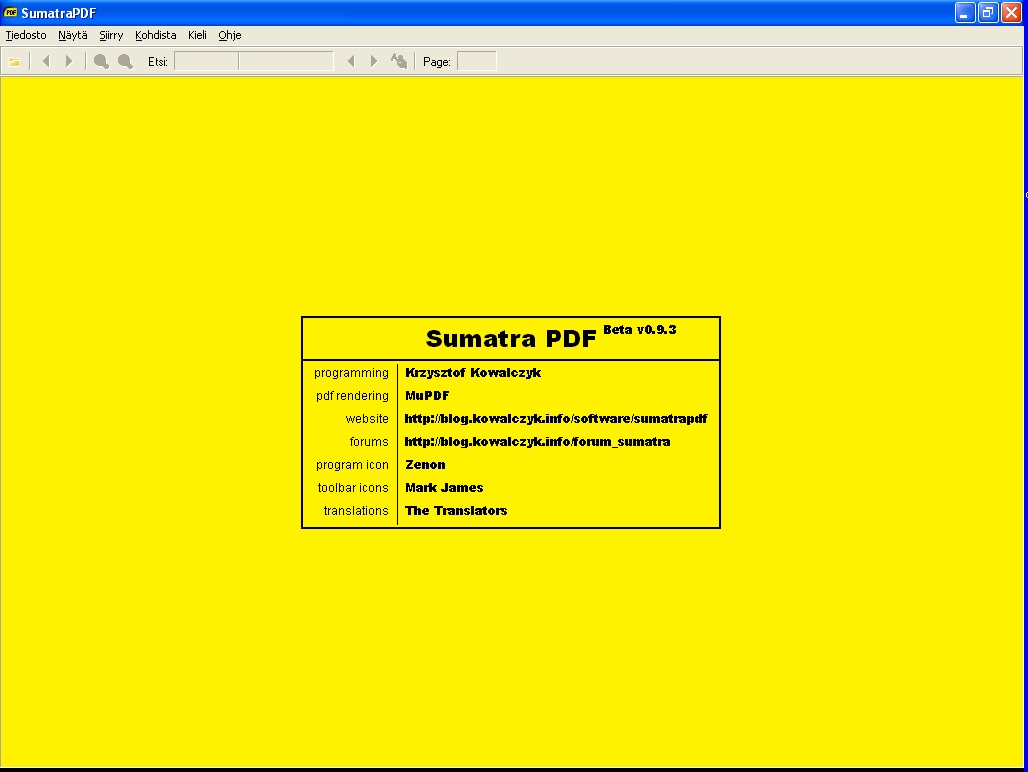
Task: Expand the Siirry menu
Action: 111,35
